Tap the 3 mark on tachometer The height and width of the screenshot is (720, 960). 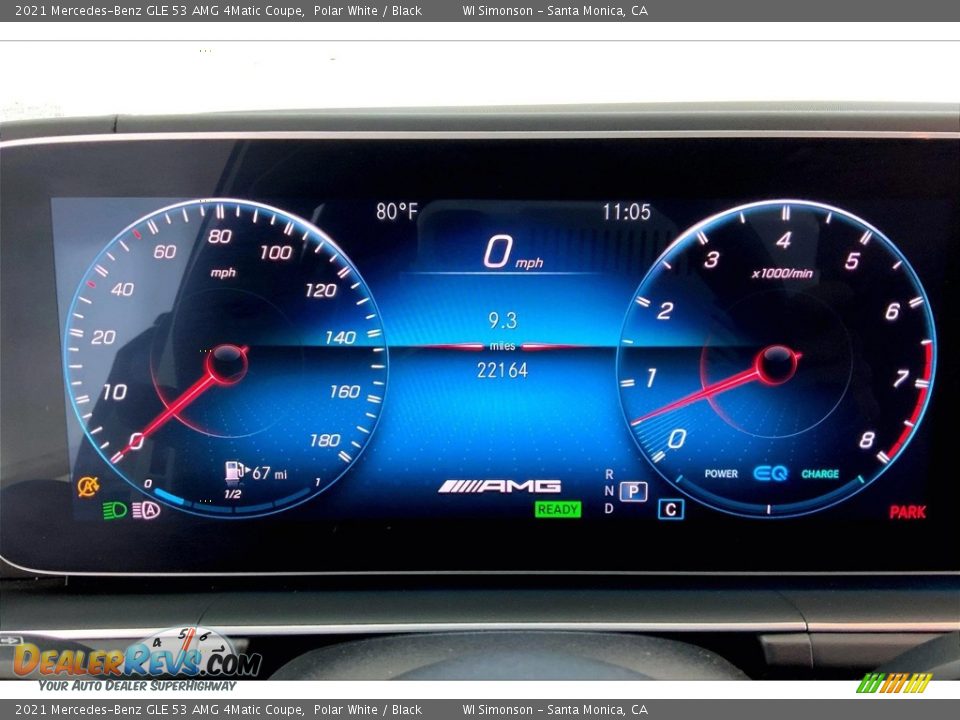coord(711,260)
